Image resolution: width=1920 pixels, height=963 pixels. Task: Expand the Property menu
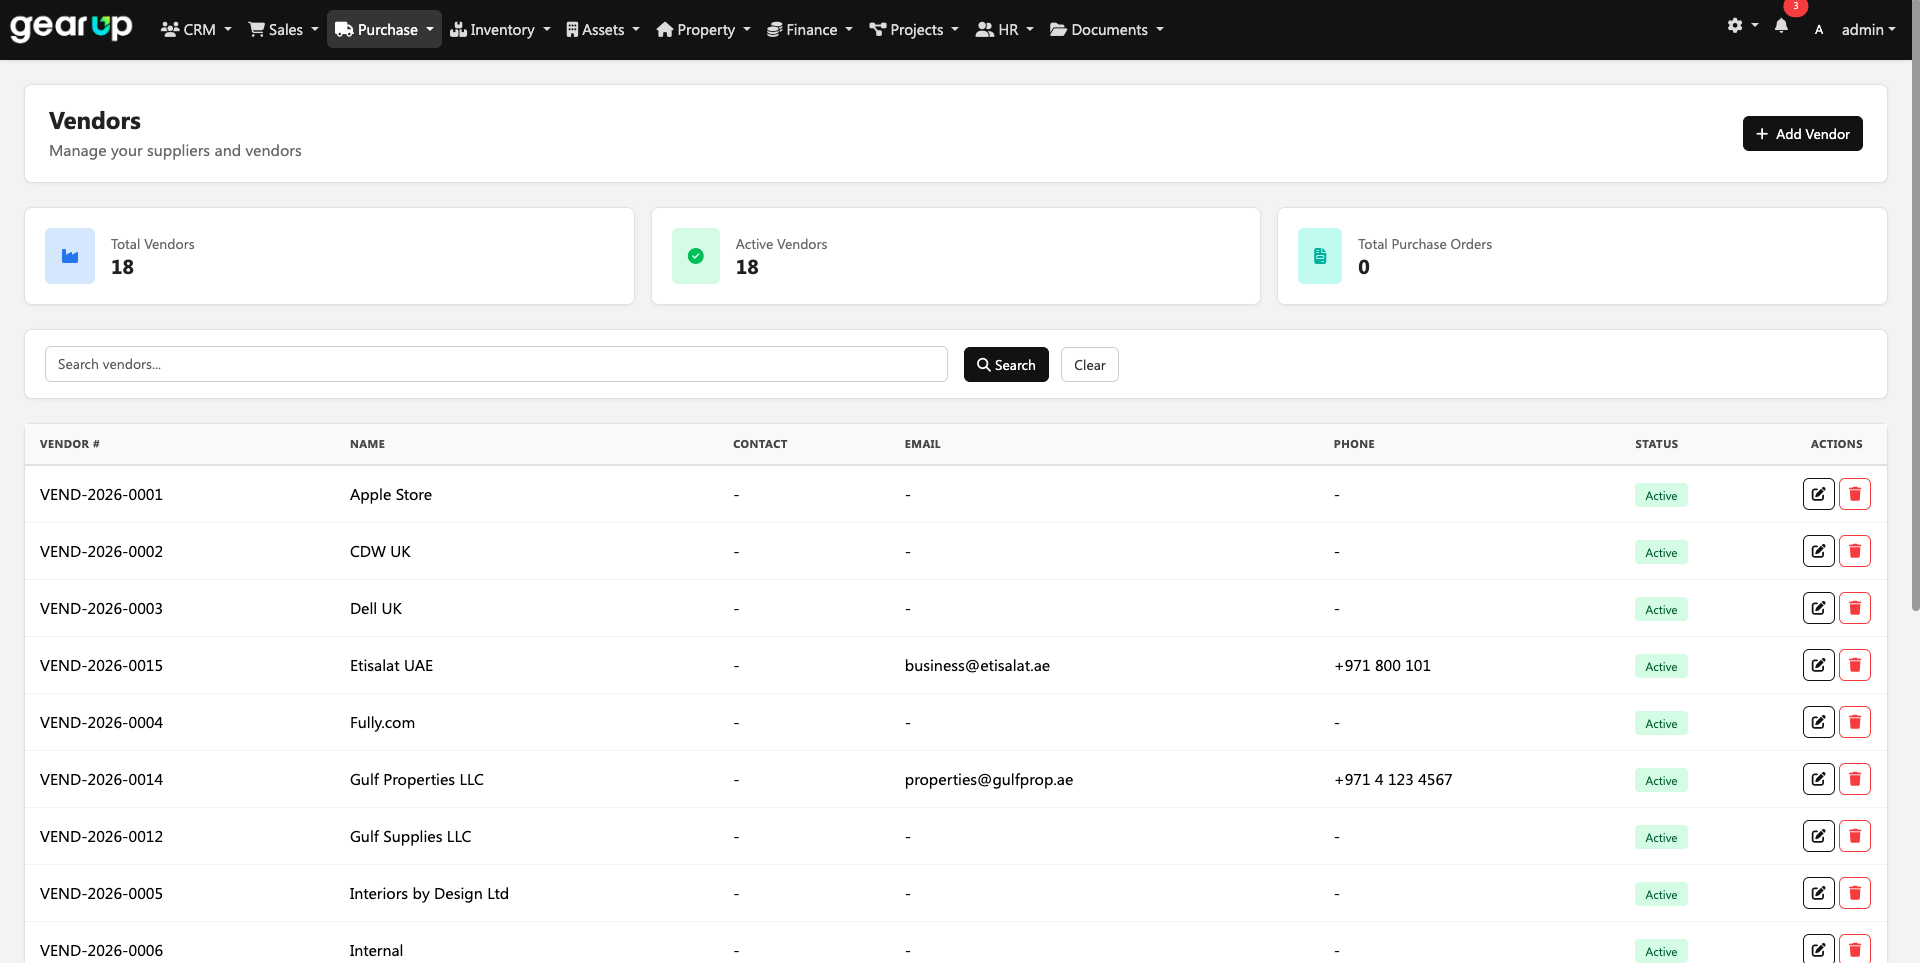coord(703,30)
